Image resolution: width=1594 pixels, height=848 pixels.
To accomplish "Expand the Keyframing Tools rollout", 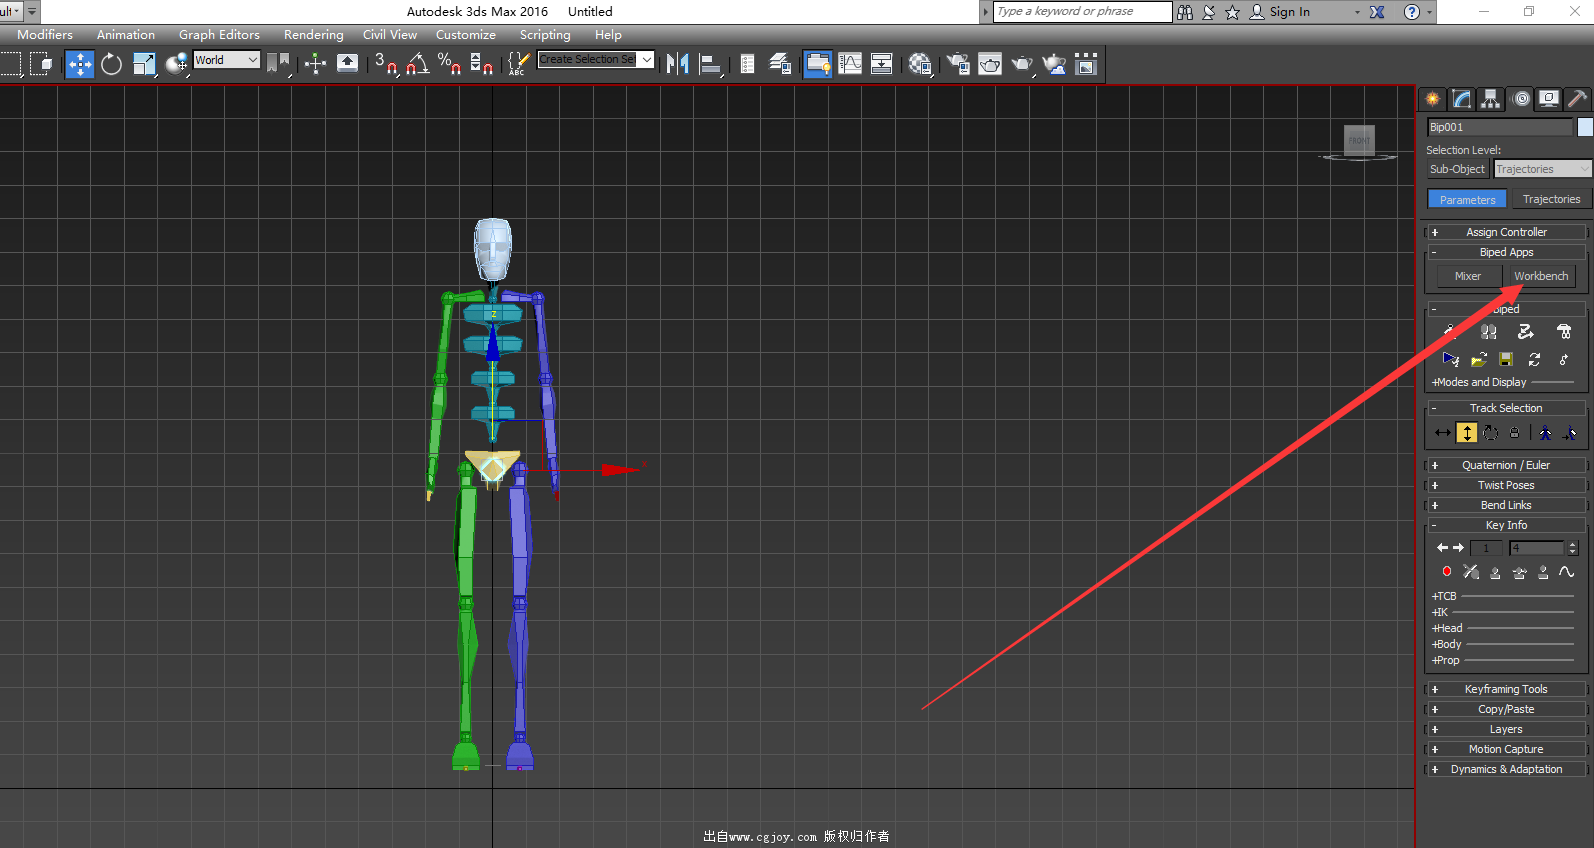I will tap(1506, 689).
